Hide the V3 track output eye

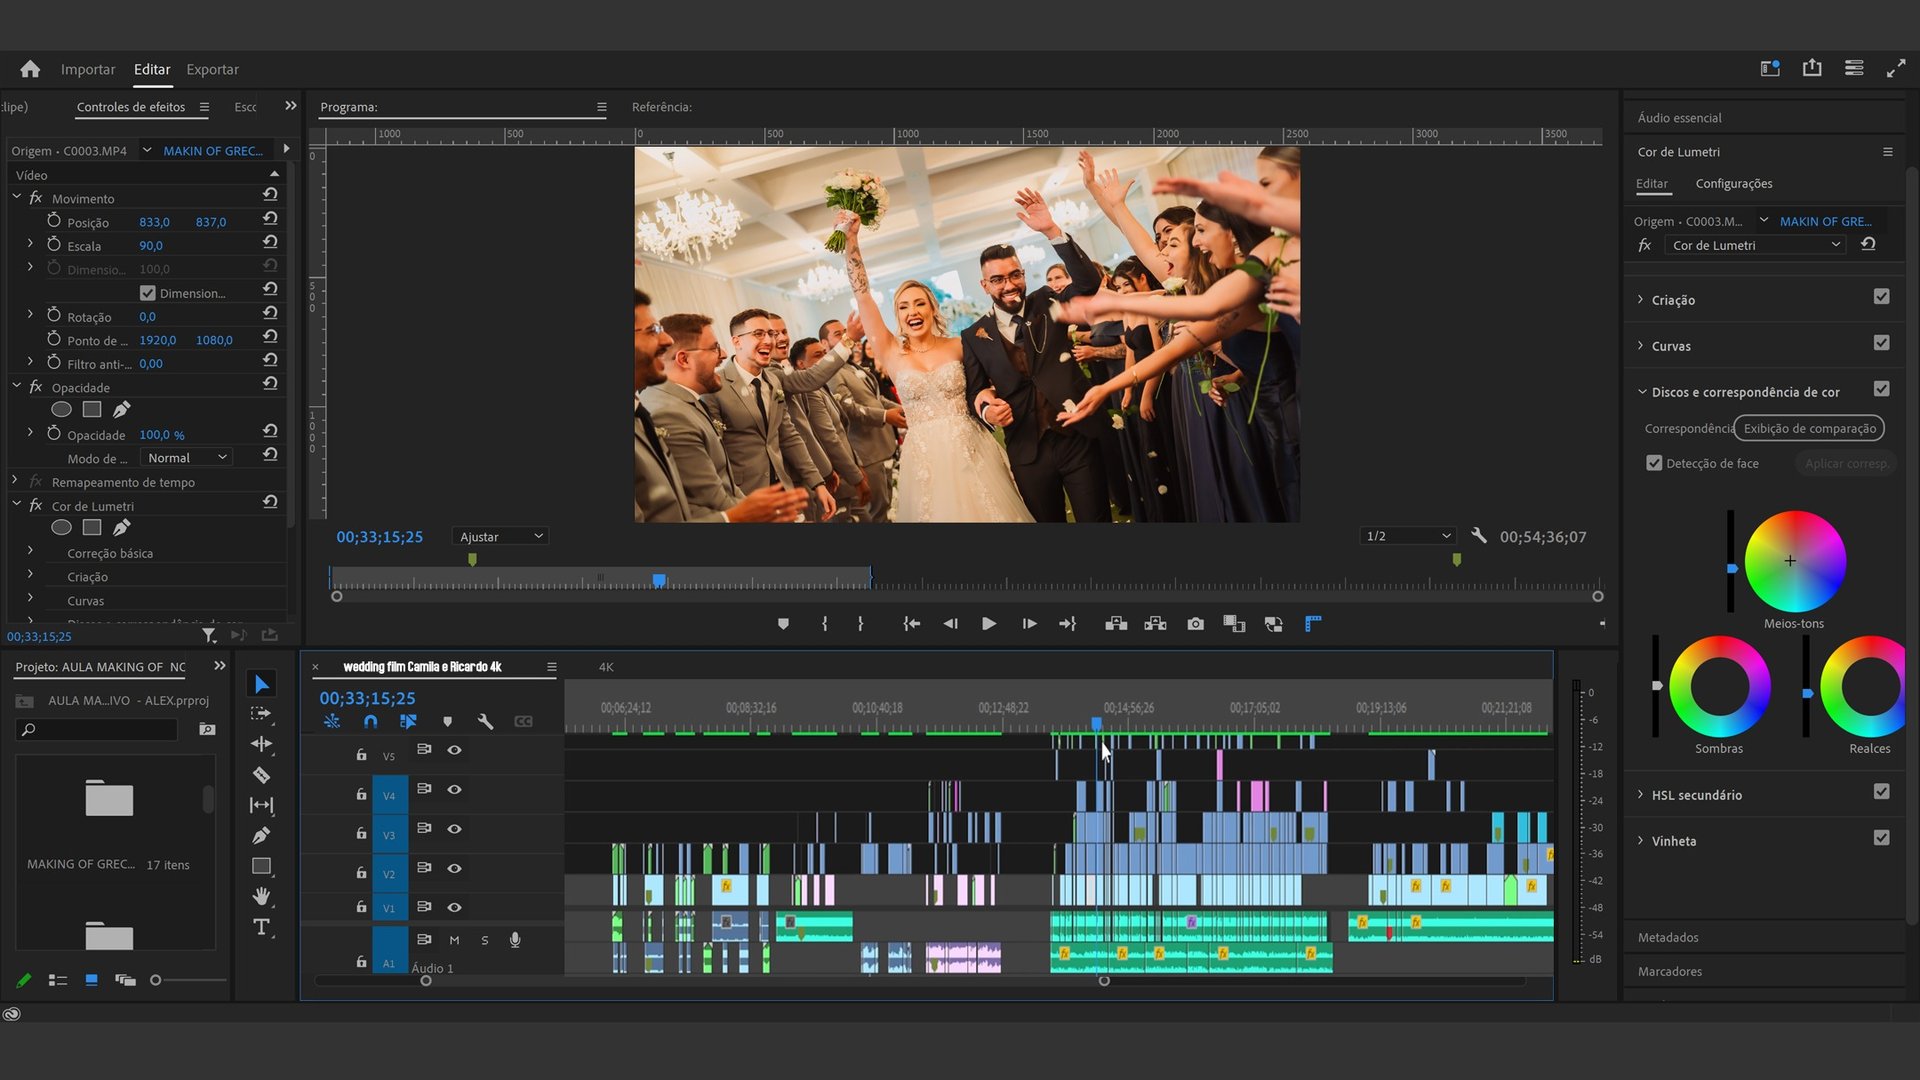tap(454, 829)
